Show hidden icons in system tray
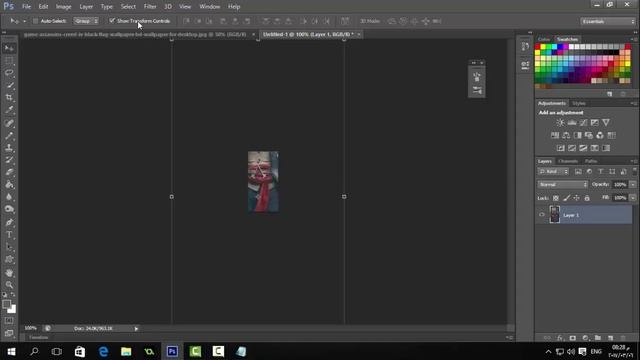The width and height of the screenshot is (640, 360). click(548, 351)
